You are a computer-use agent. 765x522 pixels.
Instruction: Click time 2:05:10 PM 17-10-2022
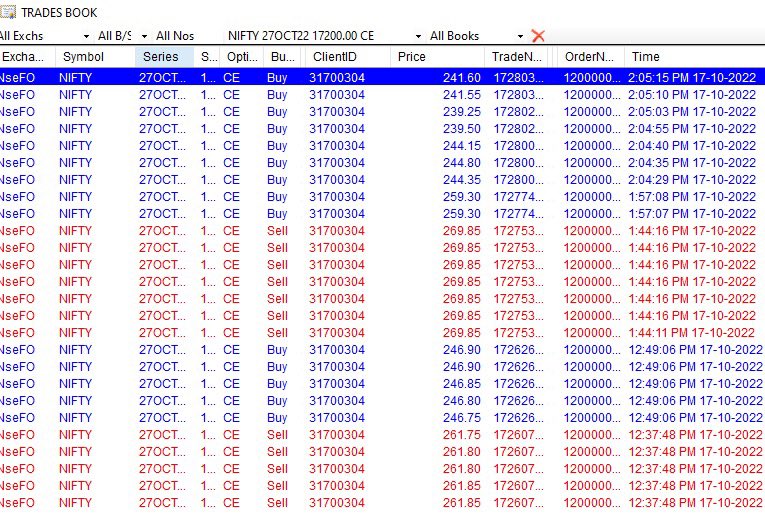pyautogui.click(x=692, y=95)
